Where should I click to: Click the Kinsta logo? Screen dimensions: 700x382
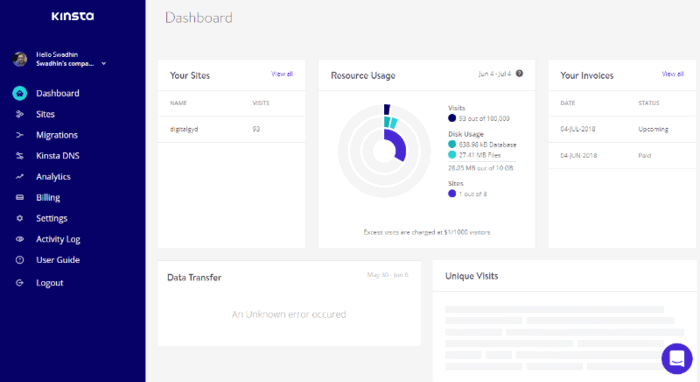[x=72, y=16]
